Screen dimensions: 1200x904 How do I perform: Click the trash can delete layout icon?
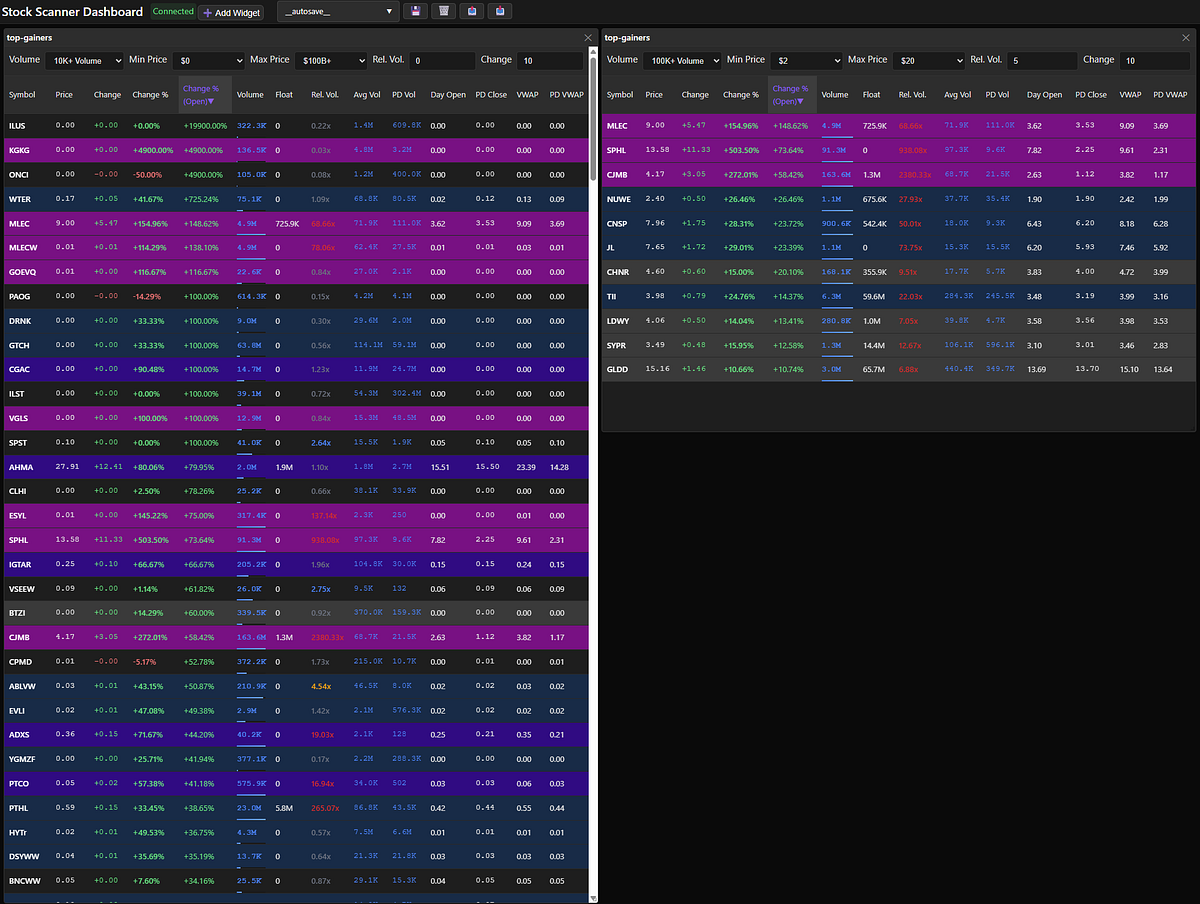[444, 11]
